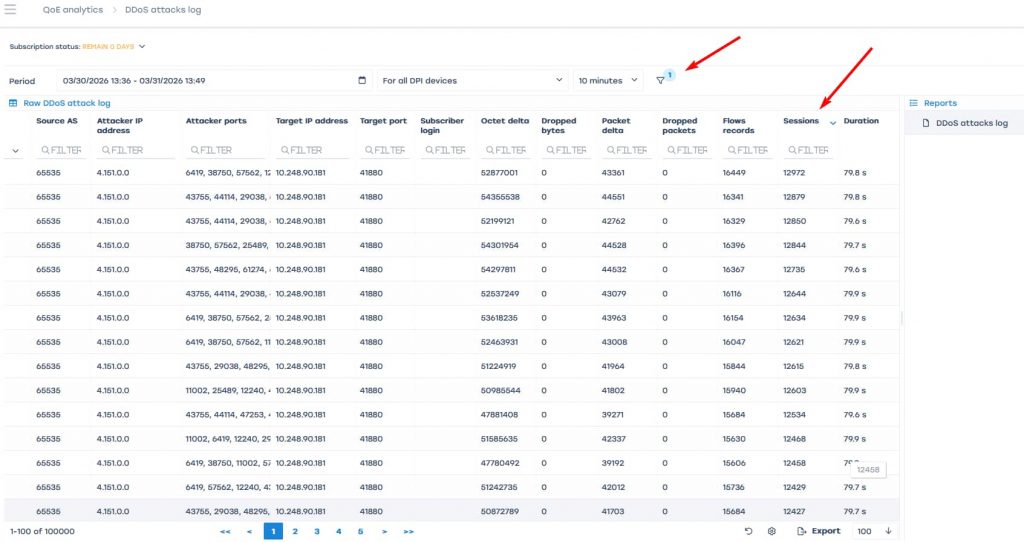Open the period calendar picker icon
This screenshot has width=1024, height=542.
362,80
